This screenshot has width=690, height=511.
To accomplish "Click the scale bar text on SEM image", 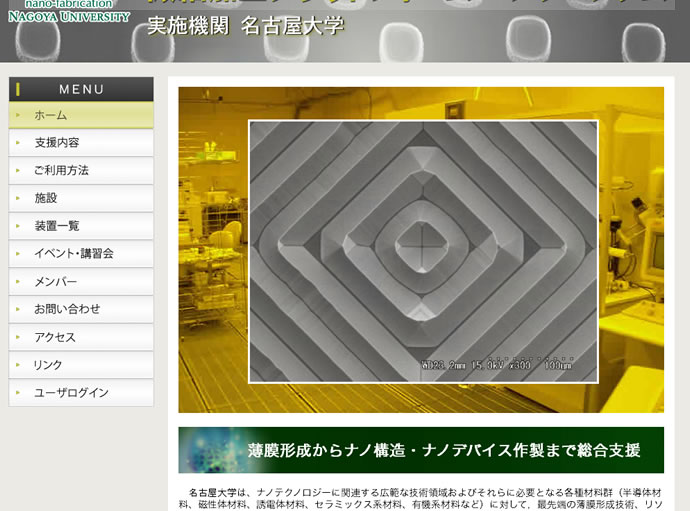I will [495, 364].
